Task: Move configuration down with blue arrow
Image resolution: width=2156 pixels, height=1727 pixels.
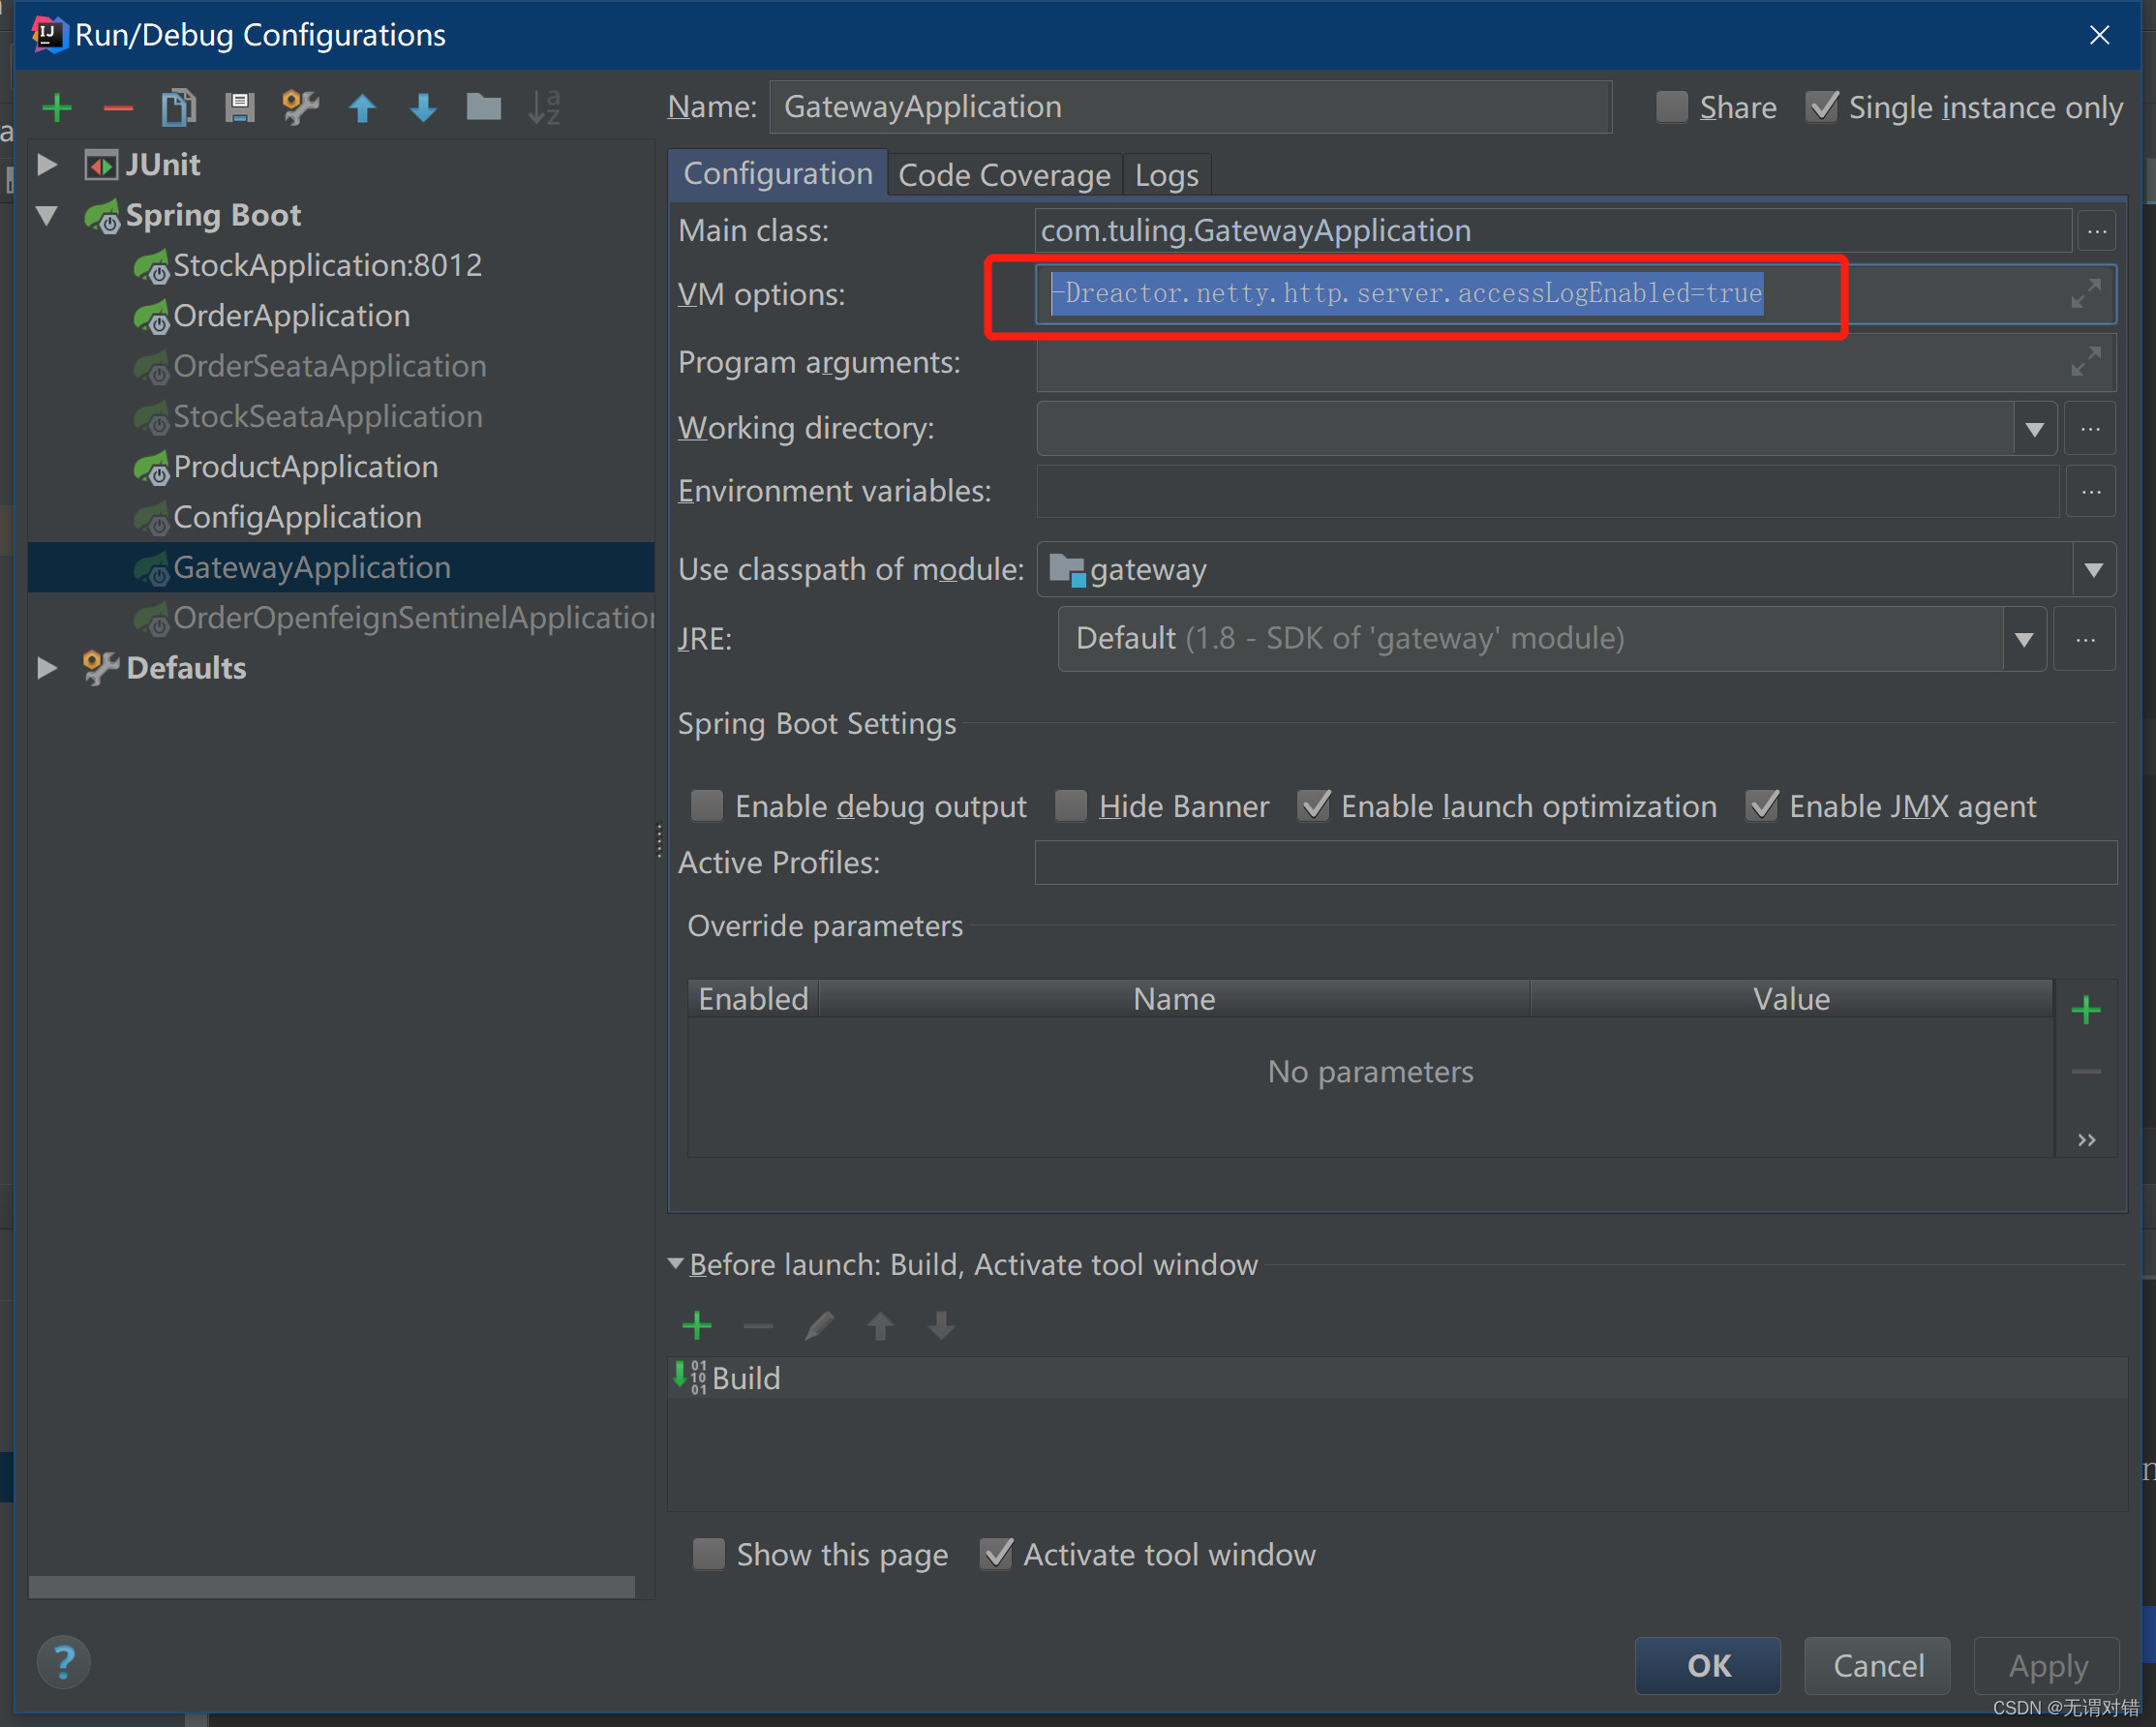Action: tap(423, 107)
